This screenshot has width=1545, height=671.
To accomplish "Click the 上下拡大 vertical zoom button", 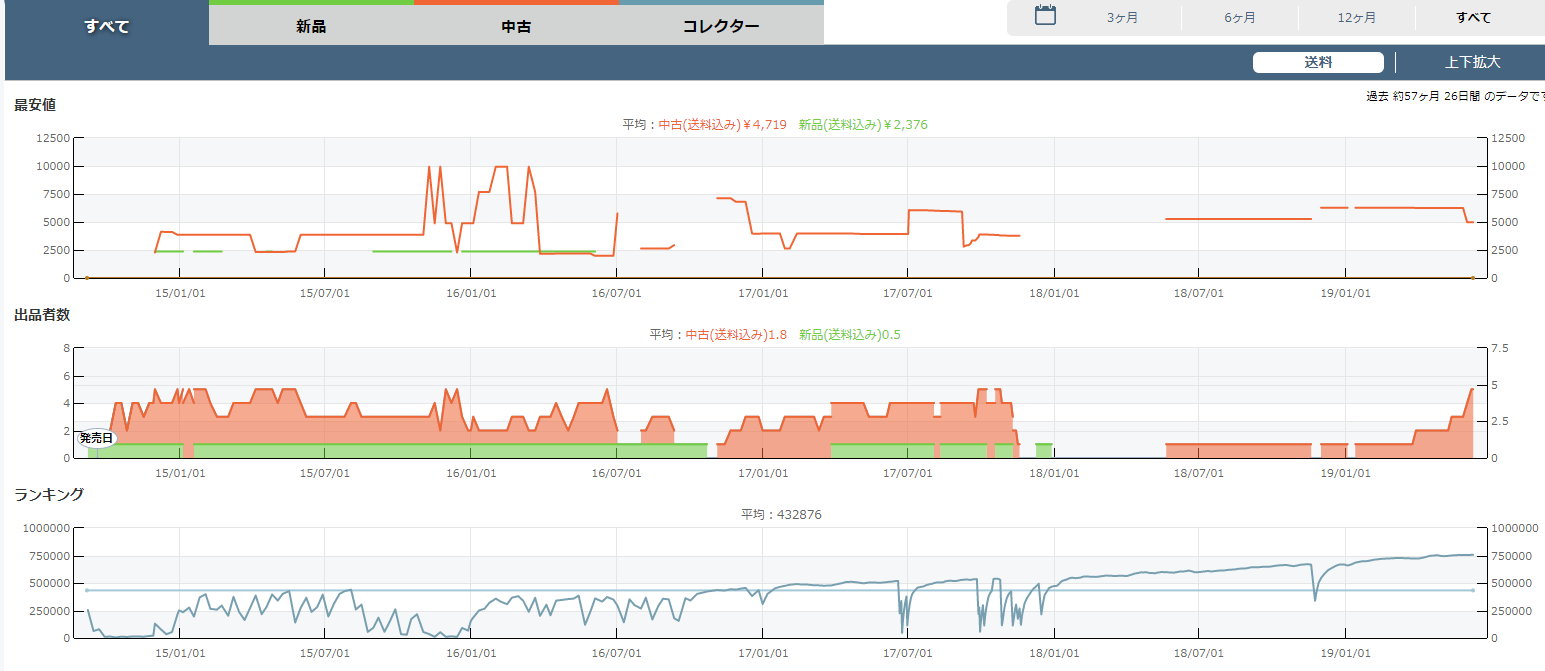I will (1472, 62).
